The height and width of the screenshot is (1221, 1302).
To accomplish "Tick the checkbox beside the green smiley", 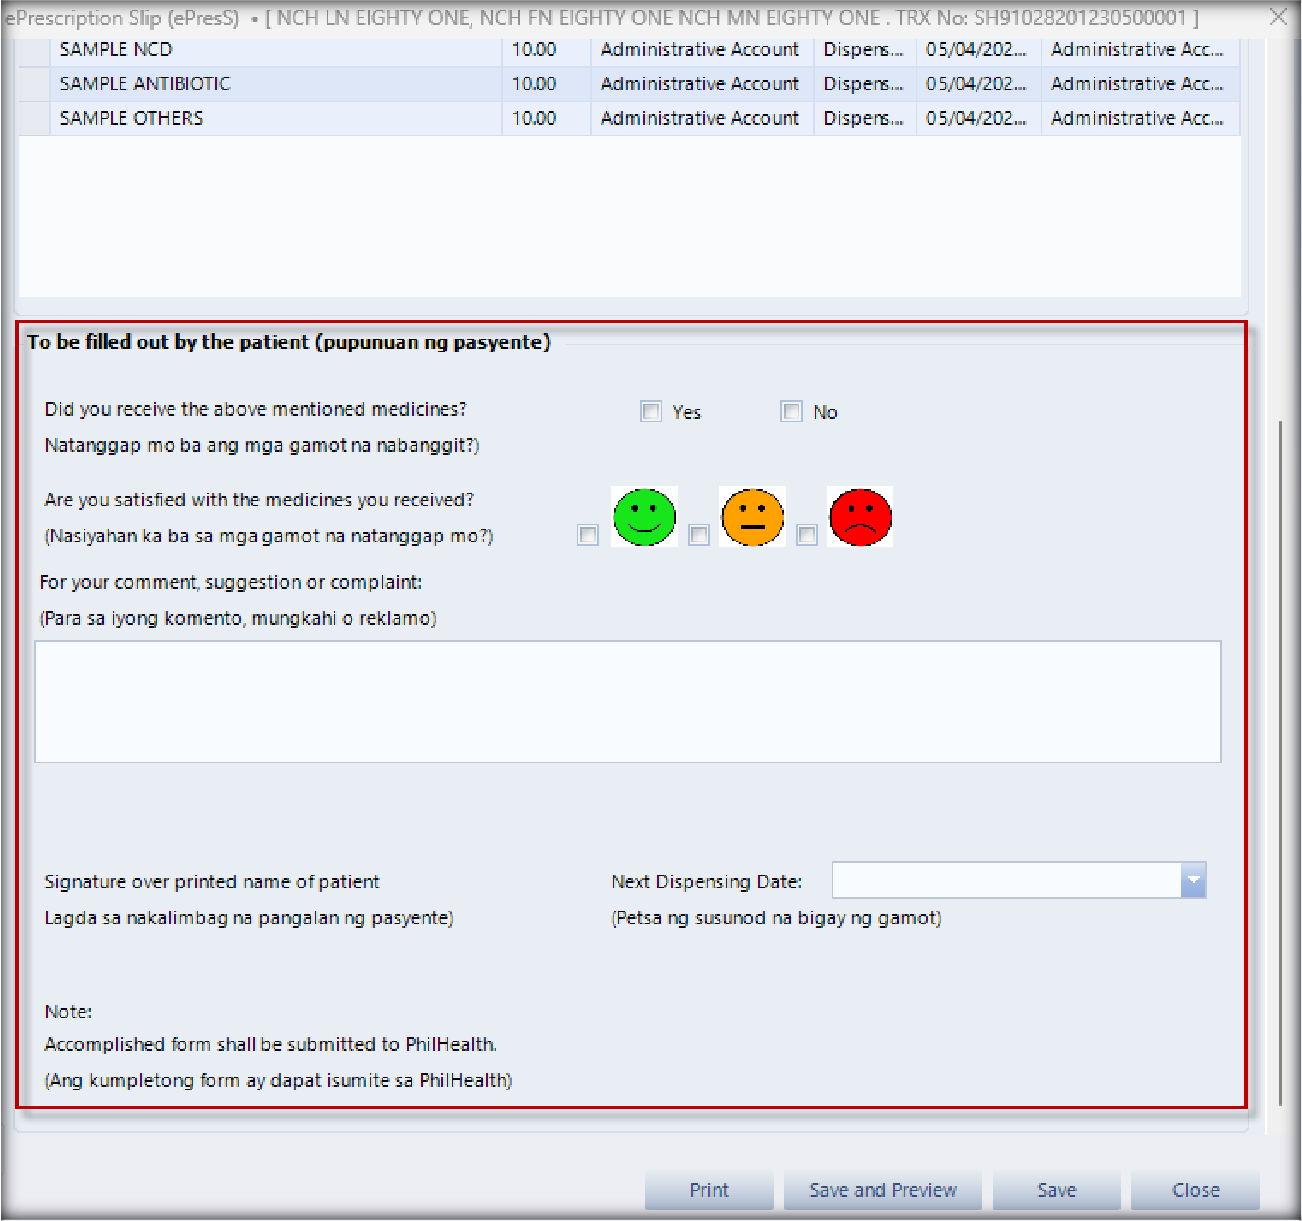I will point(588,536).
